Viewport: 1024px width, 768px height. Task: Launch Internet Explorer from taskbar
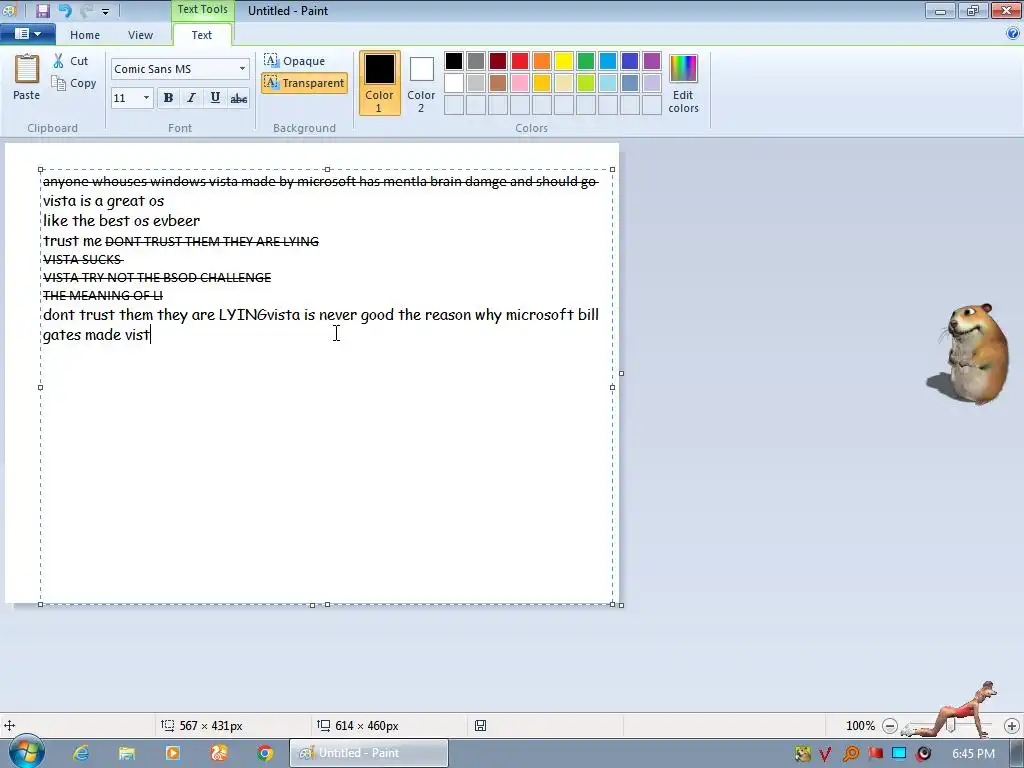tap(81, 753)
